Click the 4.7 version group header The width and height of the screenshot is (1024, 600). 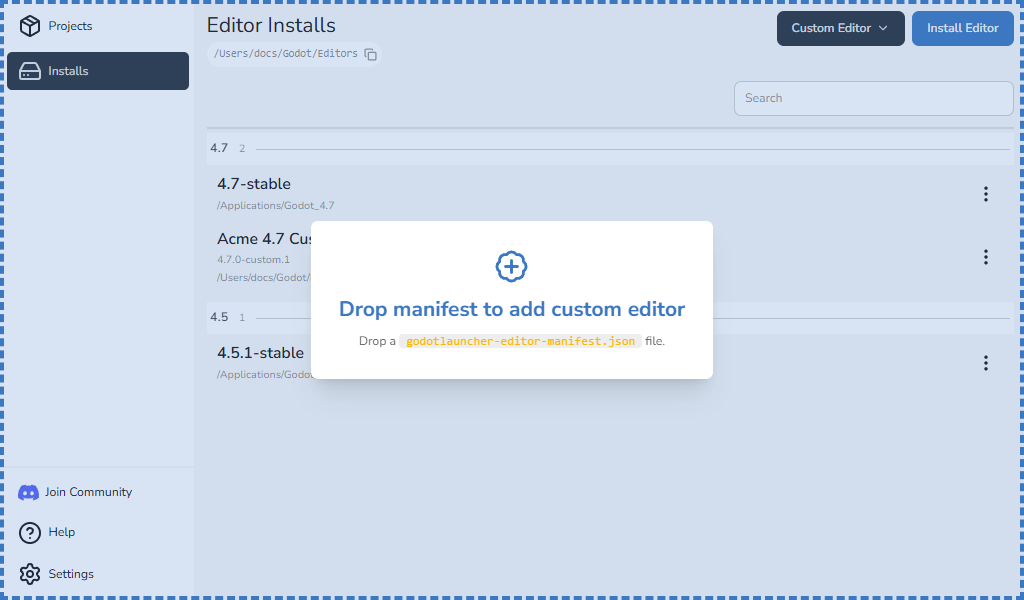610,149
